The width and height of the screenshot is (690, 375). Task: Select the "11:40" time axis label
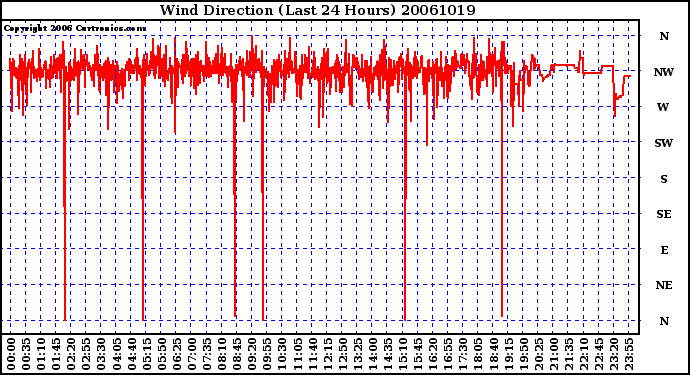coord(312,354)
